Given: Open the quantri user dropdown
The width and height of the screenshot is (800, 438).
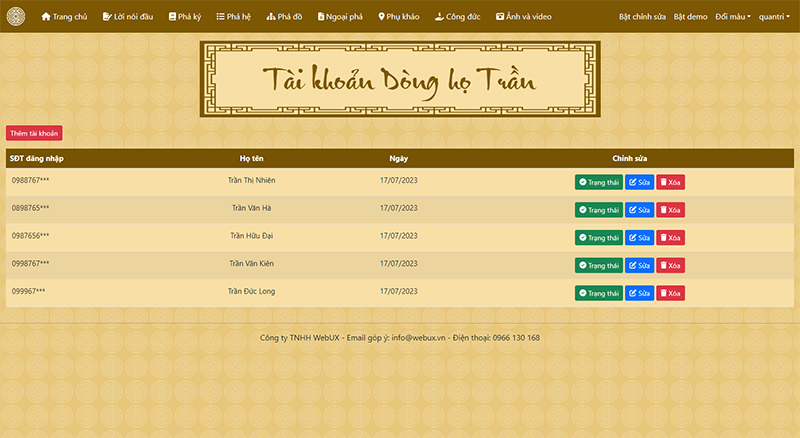Looking at the screenshot, I should point(774,17).
